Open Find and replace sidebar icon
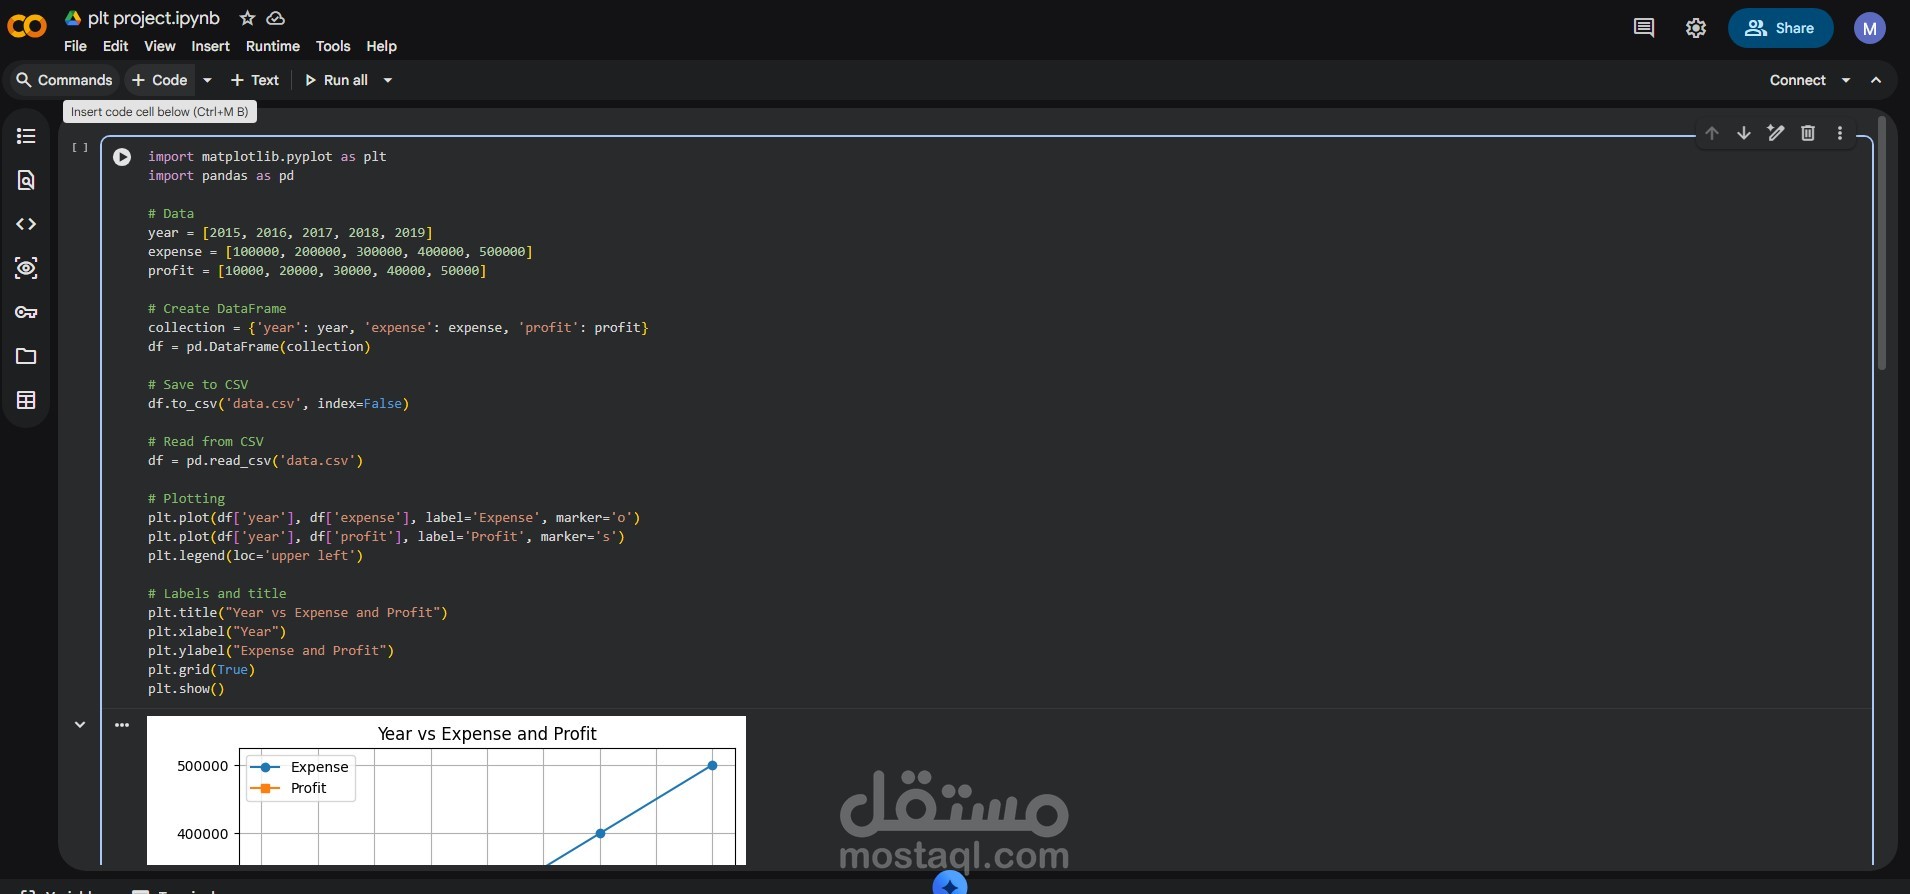This screenshot has width=1910, height=894. (x=26, y=180)
